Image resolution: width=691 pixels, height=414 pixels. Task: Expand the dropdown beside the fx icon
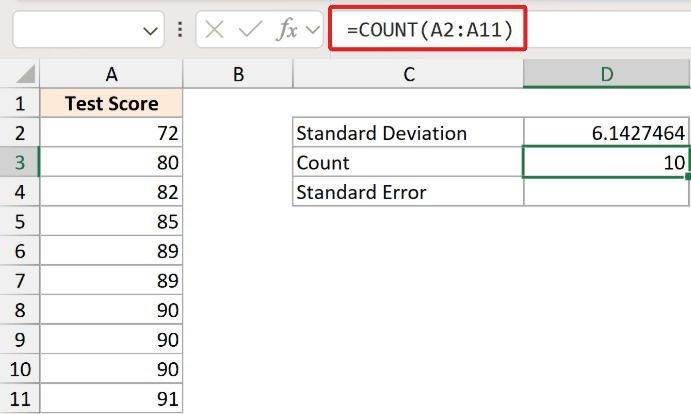(x=312, y=30)
